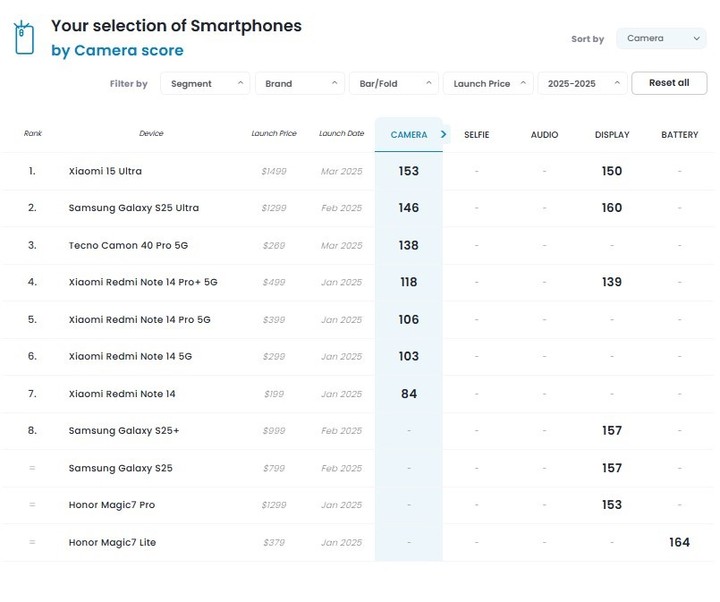
Task: Open the Sort by Camera dropdown
Action: pos(661,39)
